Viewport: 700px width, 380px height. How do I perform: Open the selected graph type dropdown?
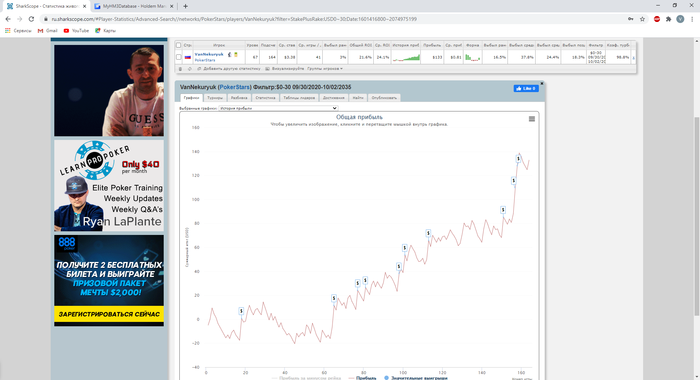278,108
